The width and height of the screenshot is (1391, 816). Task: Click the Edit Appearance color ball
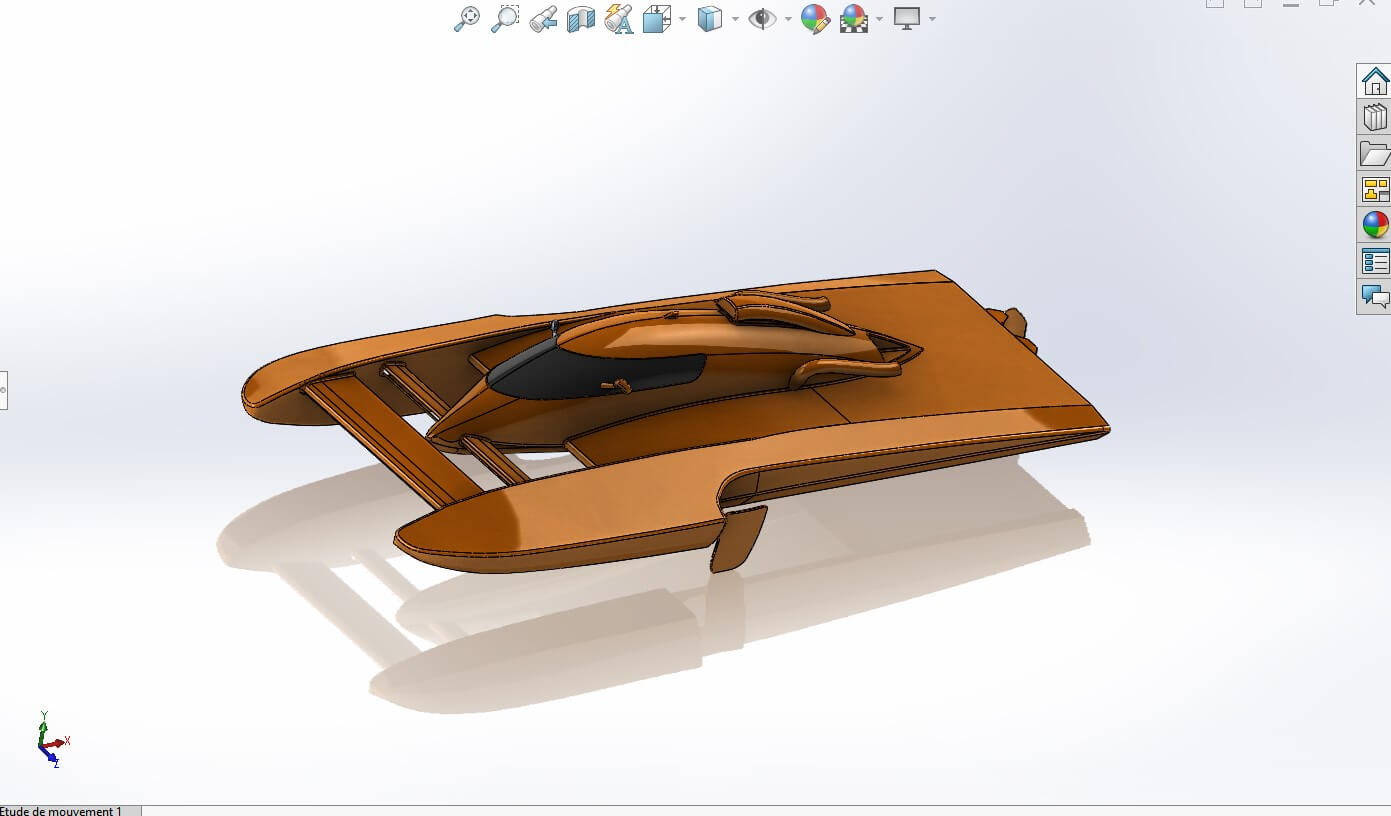pyautogui.click(x=815, y=19)
